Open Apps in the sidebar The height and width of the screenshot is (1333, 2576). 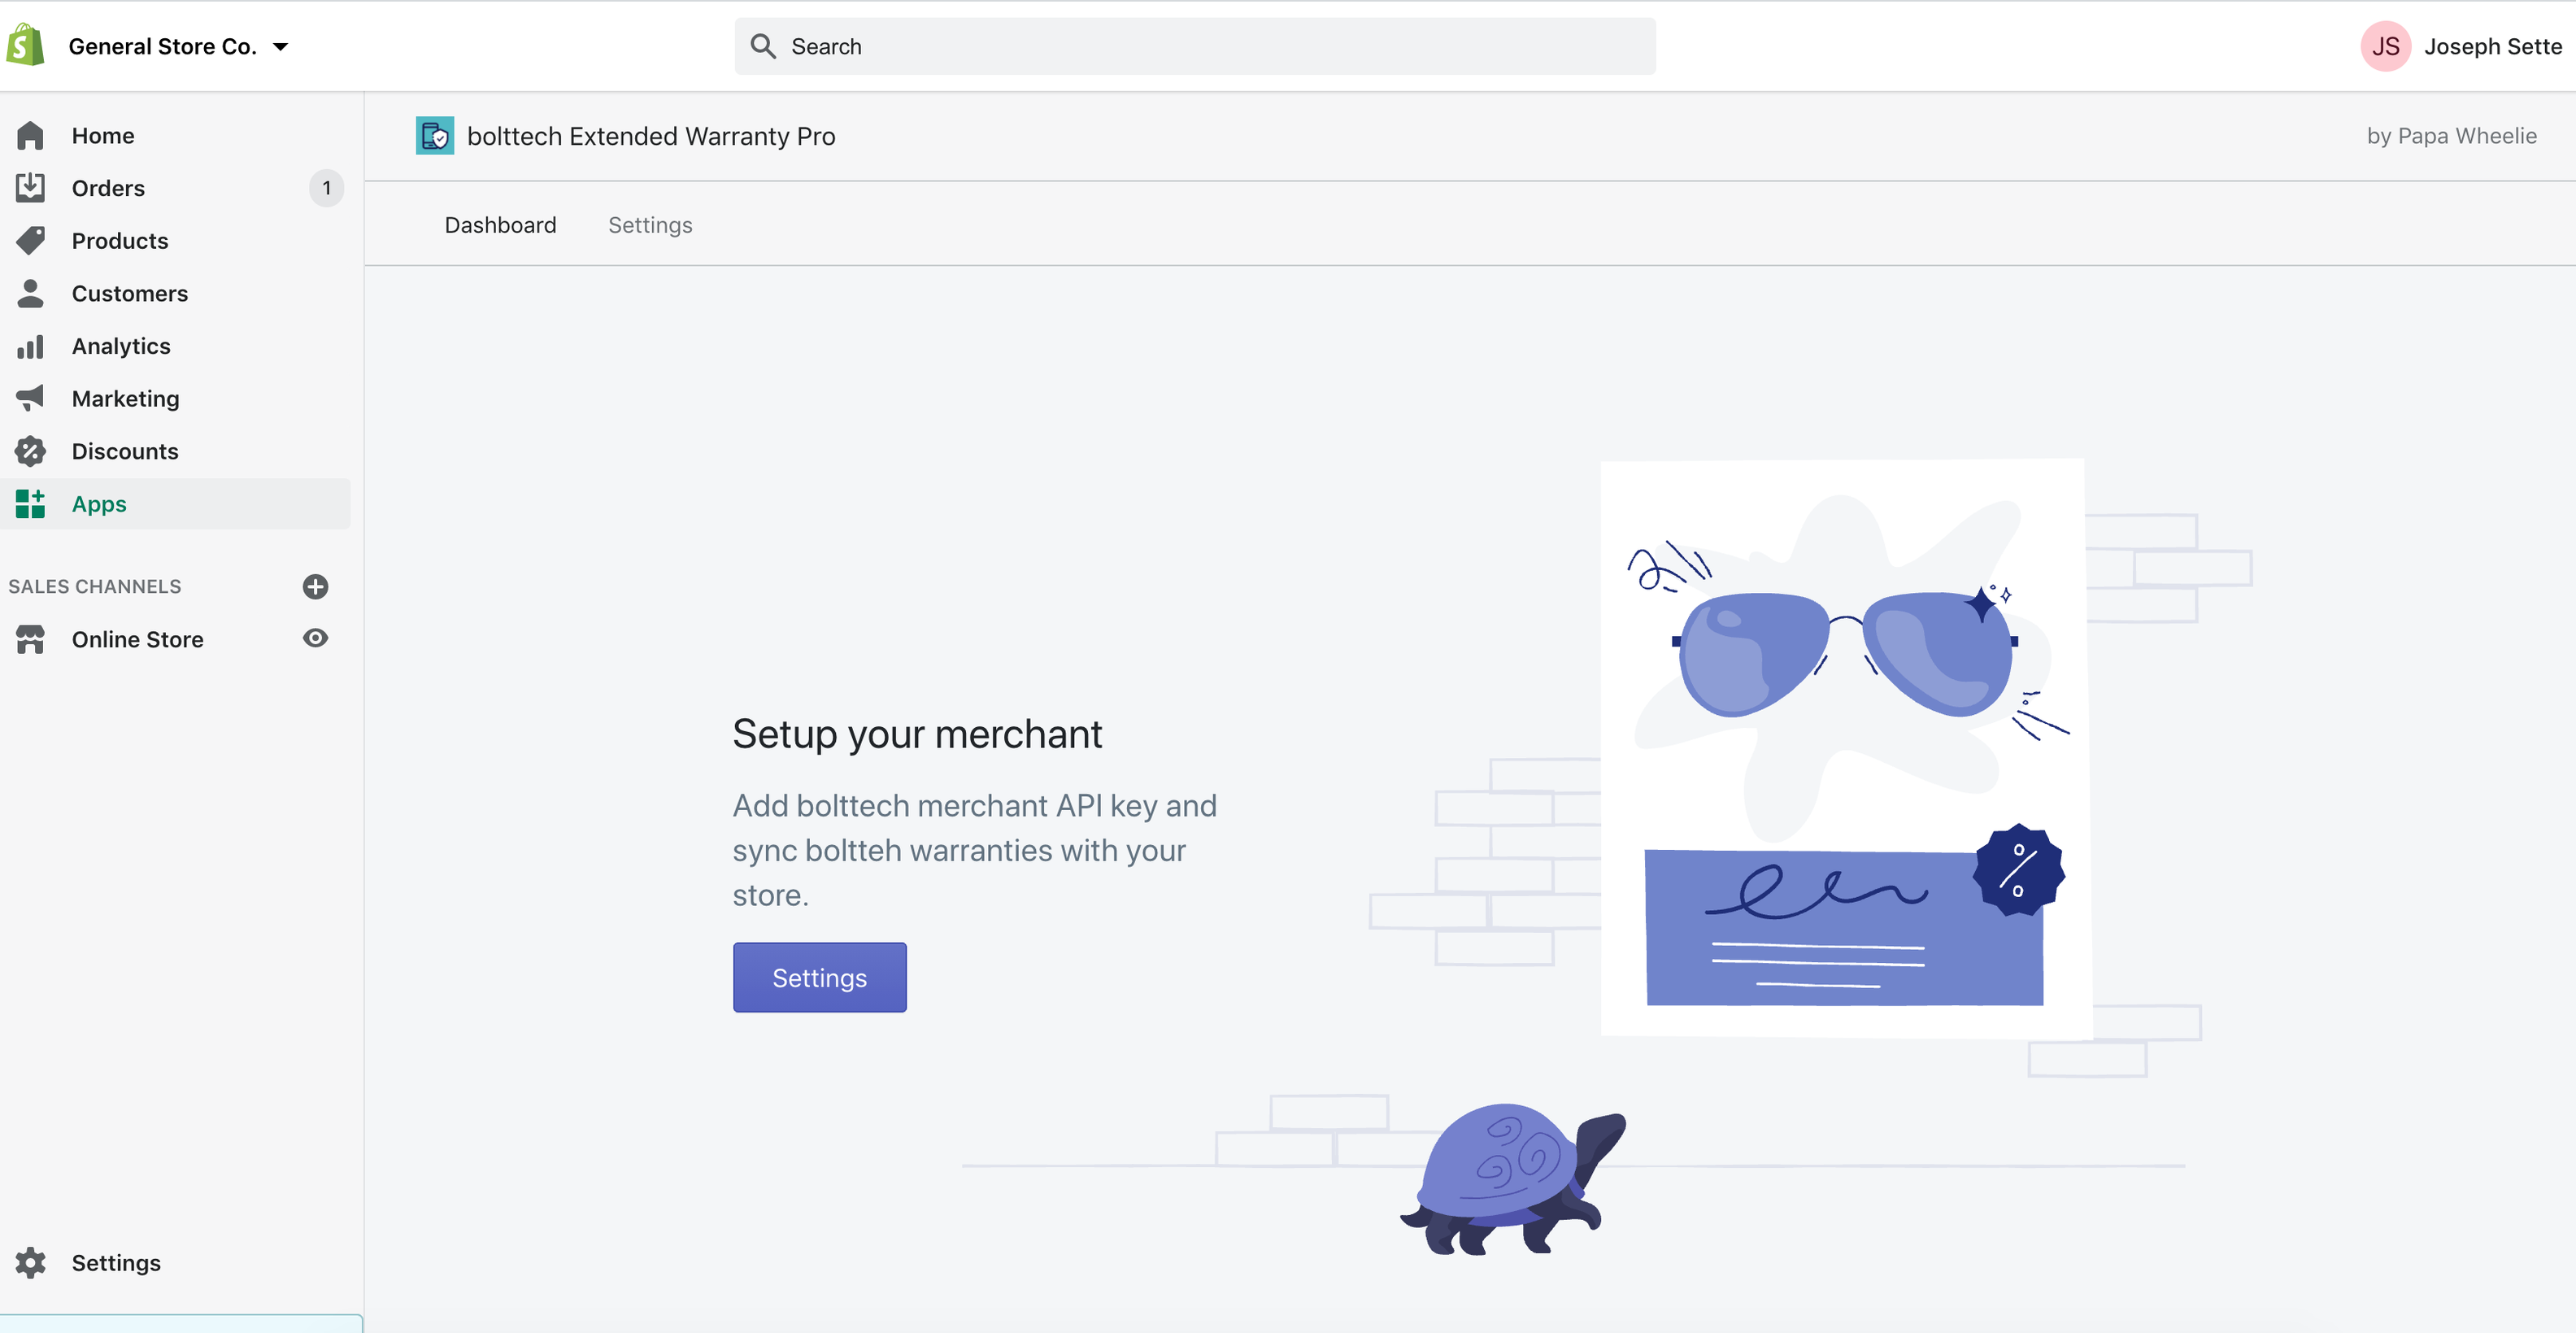pyautogui.click(x=99, y=504)
